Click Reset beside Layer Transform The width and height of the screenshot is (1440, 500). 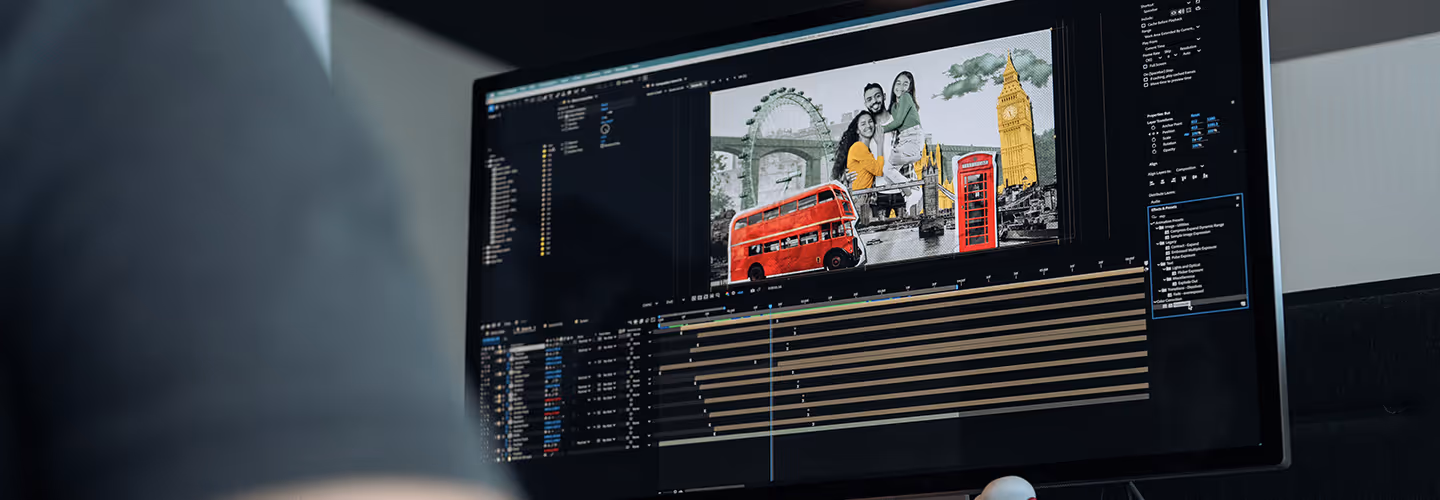[x=1195, y=115]
